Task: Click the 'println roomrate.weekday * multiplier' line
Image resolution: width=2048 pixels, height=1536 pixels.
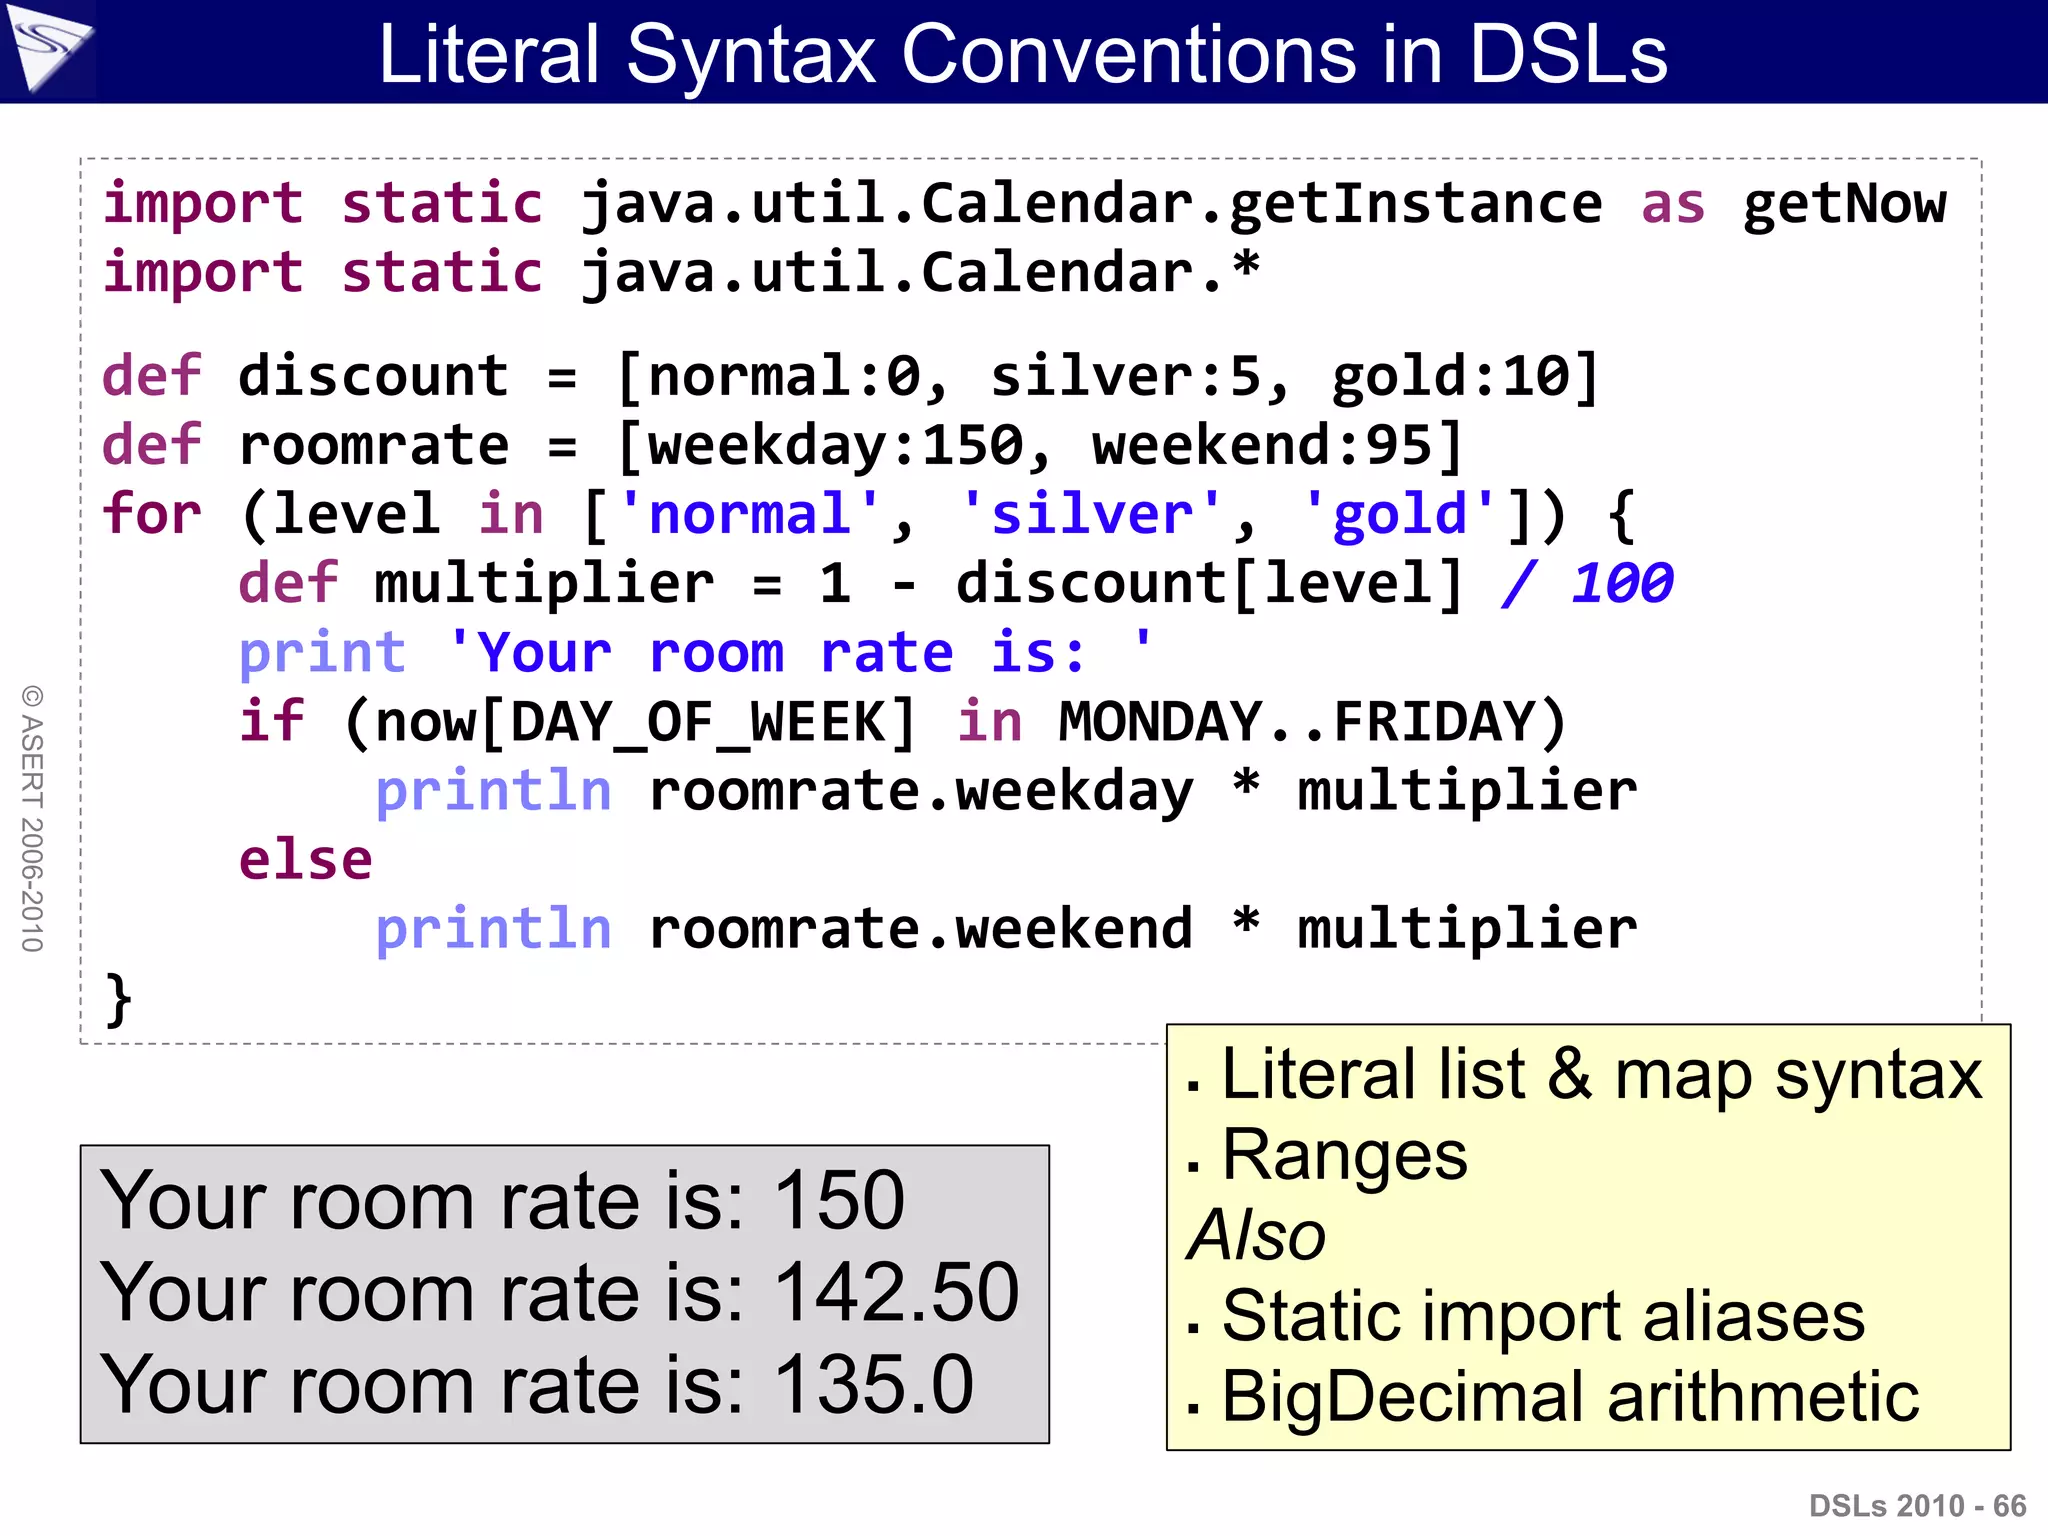Action: 1007,792
